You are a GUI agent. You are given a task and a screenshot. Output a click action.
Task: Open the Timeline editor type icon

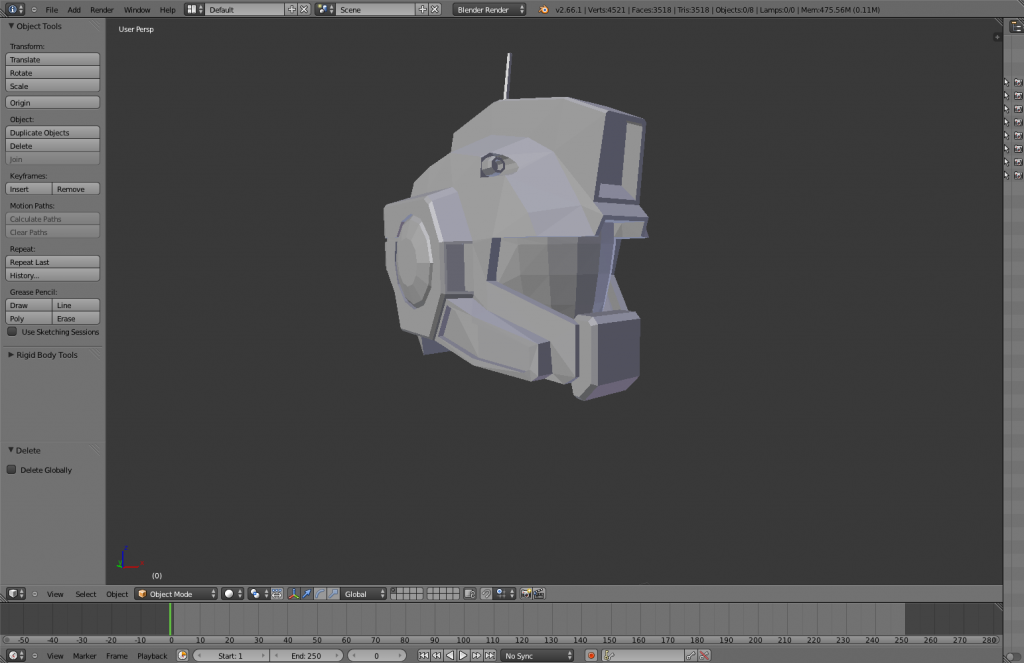click(16, 655)
